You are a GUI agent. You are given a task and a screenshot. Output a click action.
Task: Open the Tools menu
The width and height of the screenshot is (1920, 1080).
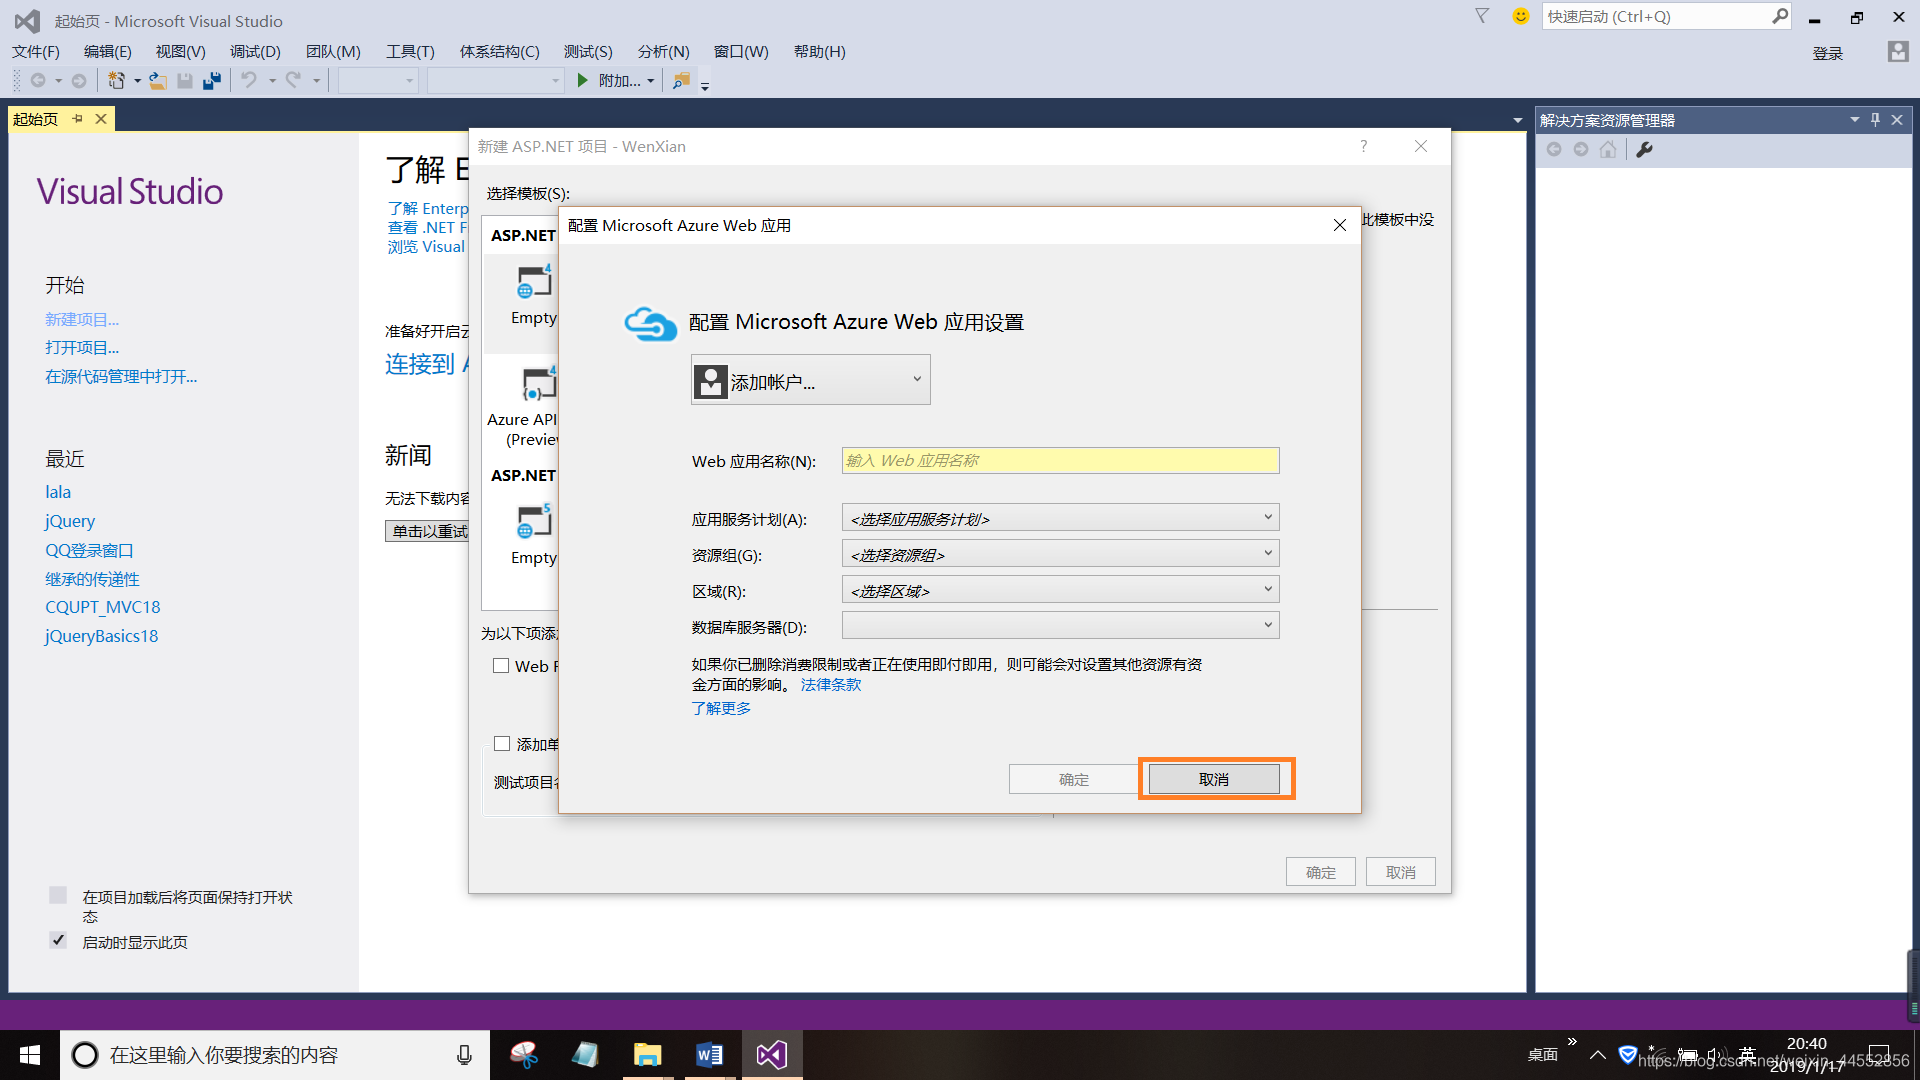pyautogui.click(x=410, y=52)
